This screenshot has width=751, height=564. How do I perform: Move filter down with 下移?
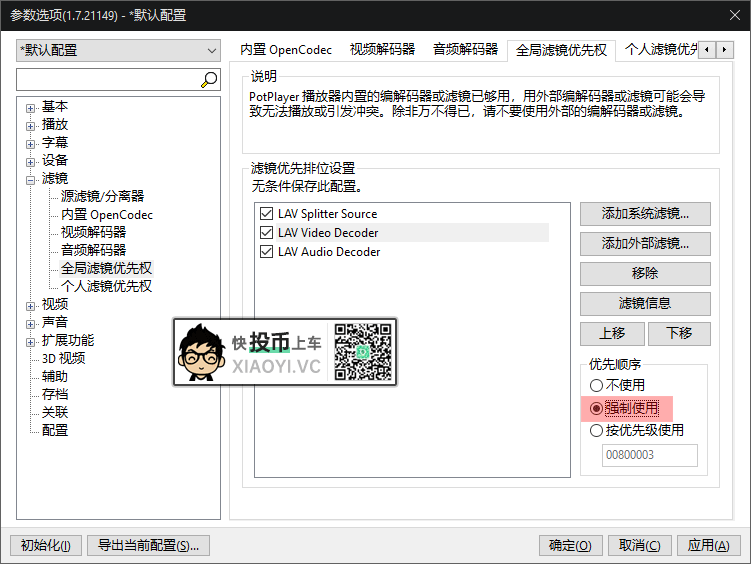679,333
